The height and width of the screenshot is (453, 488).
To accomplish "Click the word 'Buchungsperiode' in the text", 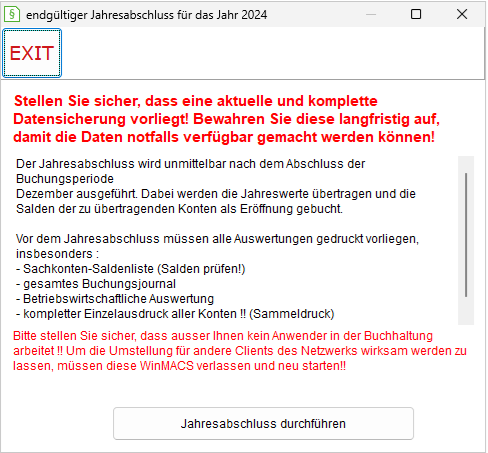I will coord(65,179).
